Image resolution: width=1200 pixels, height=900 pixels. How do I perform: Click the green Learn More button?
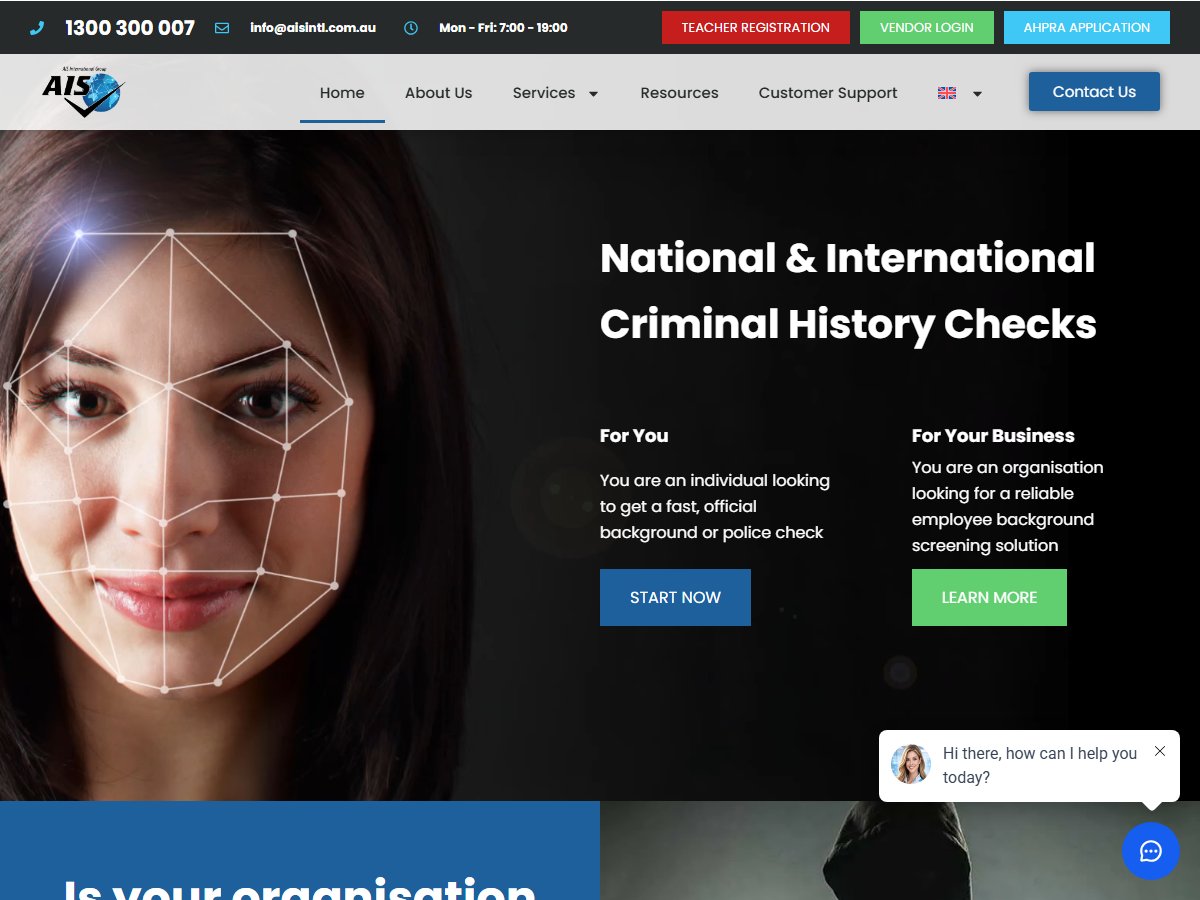click(x=989, y=598)
